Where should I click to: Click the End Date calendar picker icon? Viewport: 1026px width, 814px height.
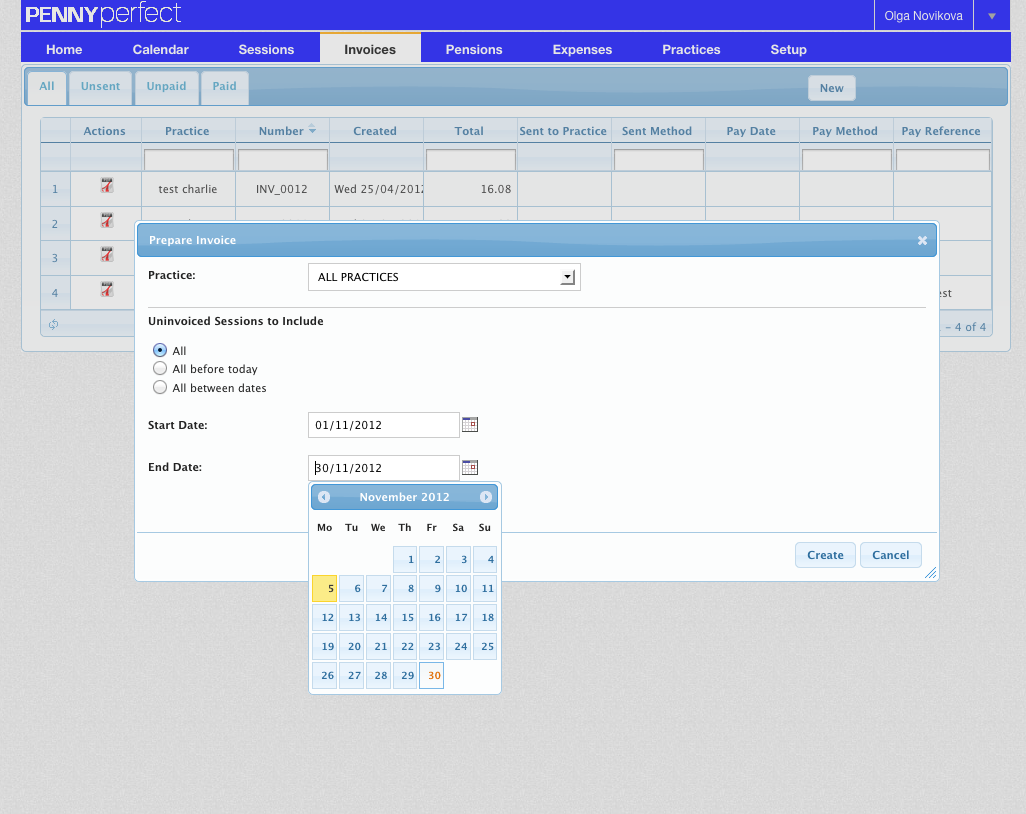[470, 467]
